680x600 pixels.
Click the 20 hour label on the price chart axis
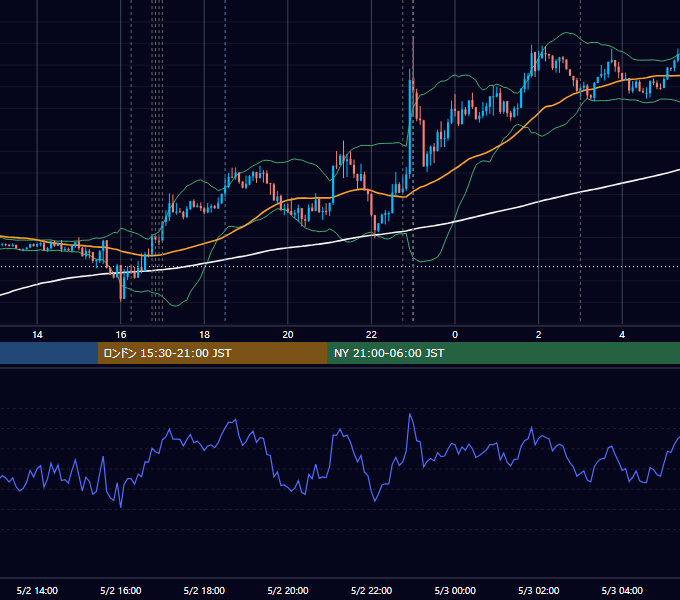pyautogui.click(x=288, y=335)
